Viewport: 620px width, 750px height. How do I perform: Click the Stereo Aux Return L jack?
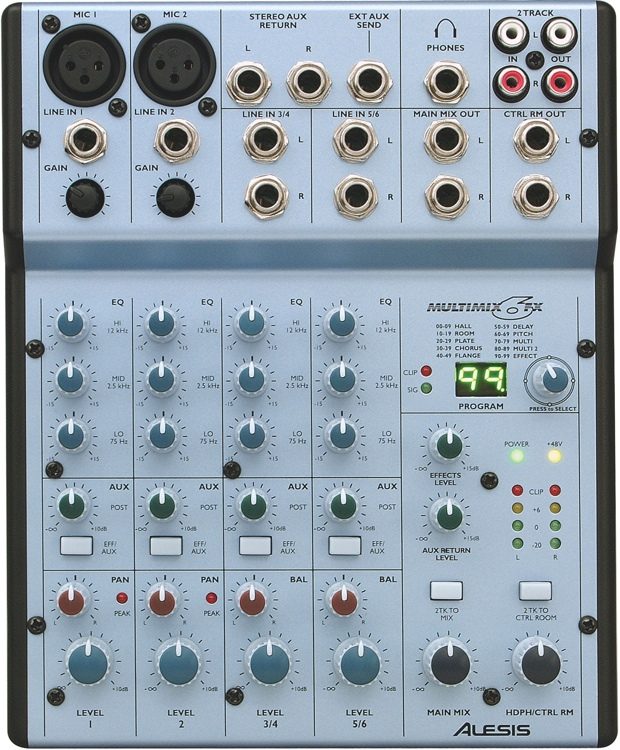click(x=249, y=81)
